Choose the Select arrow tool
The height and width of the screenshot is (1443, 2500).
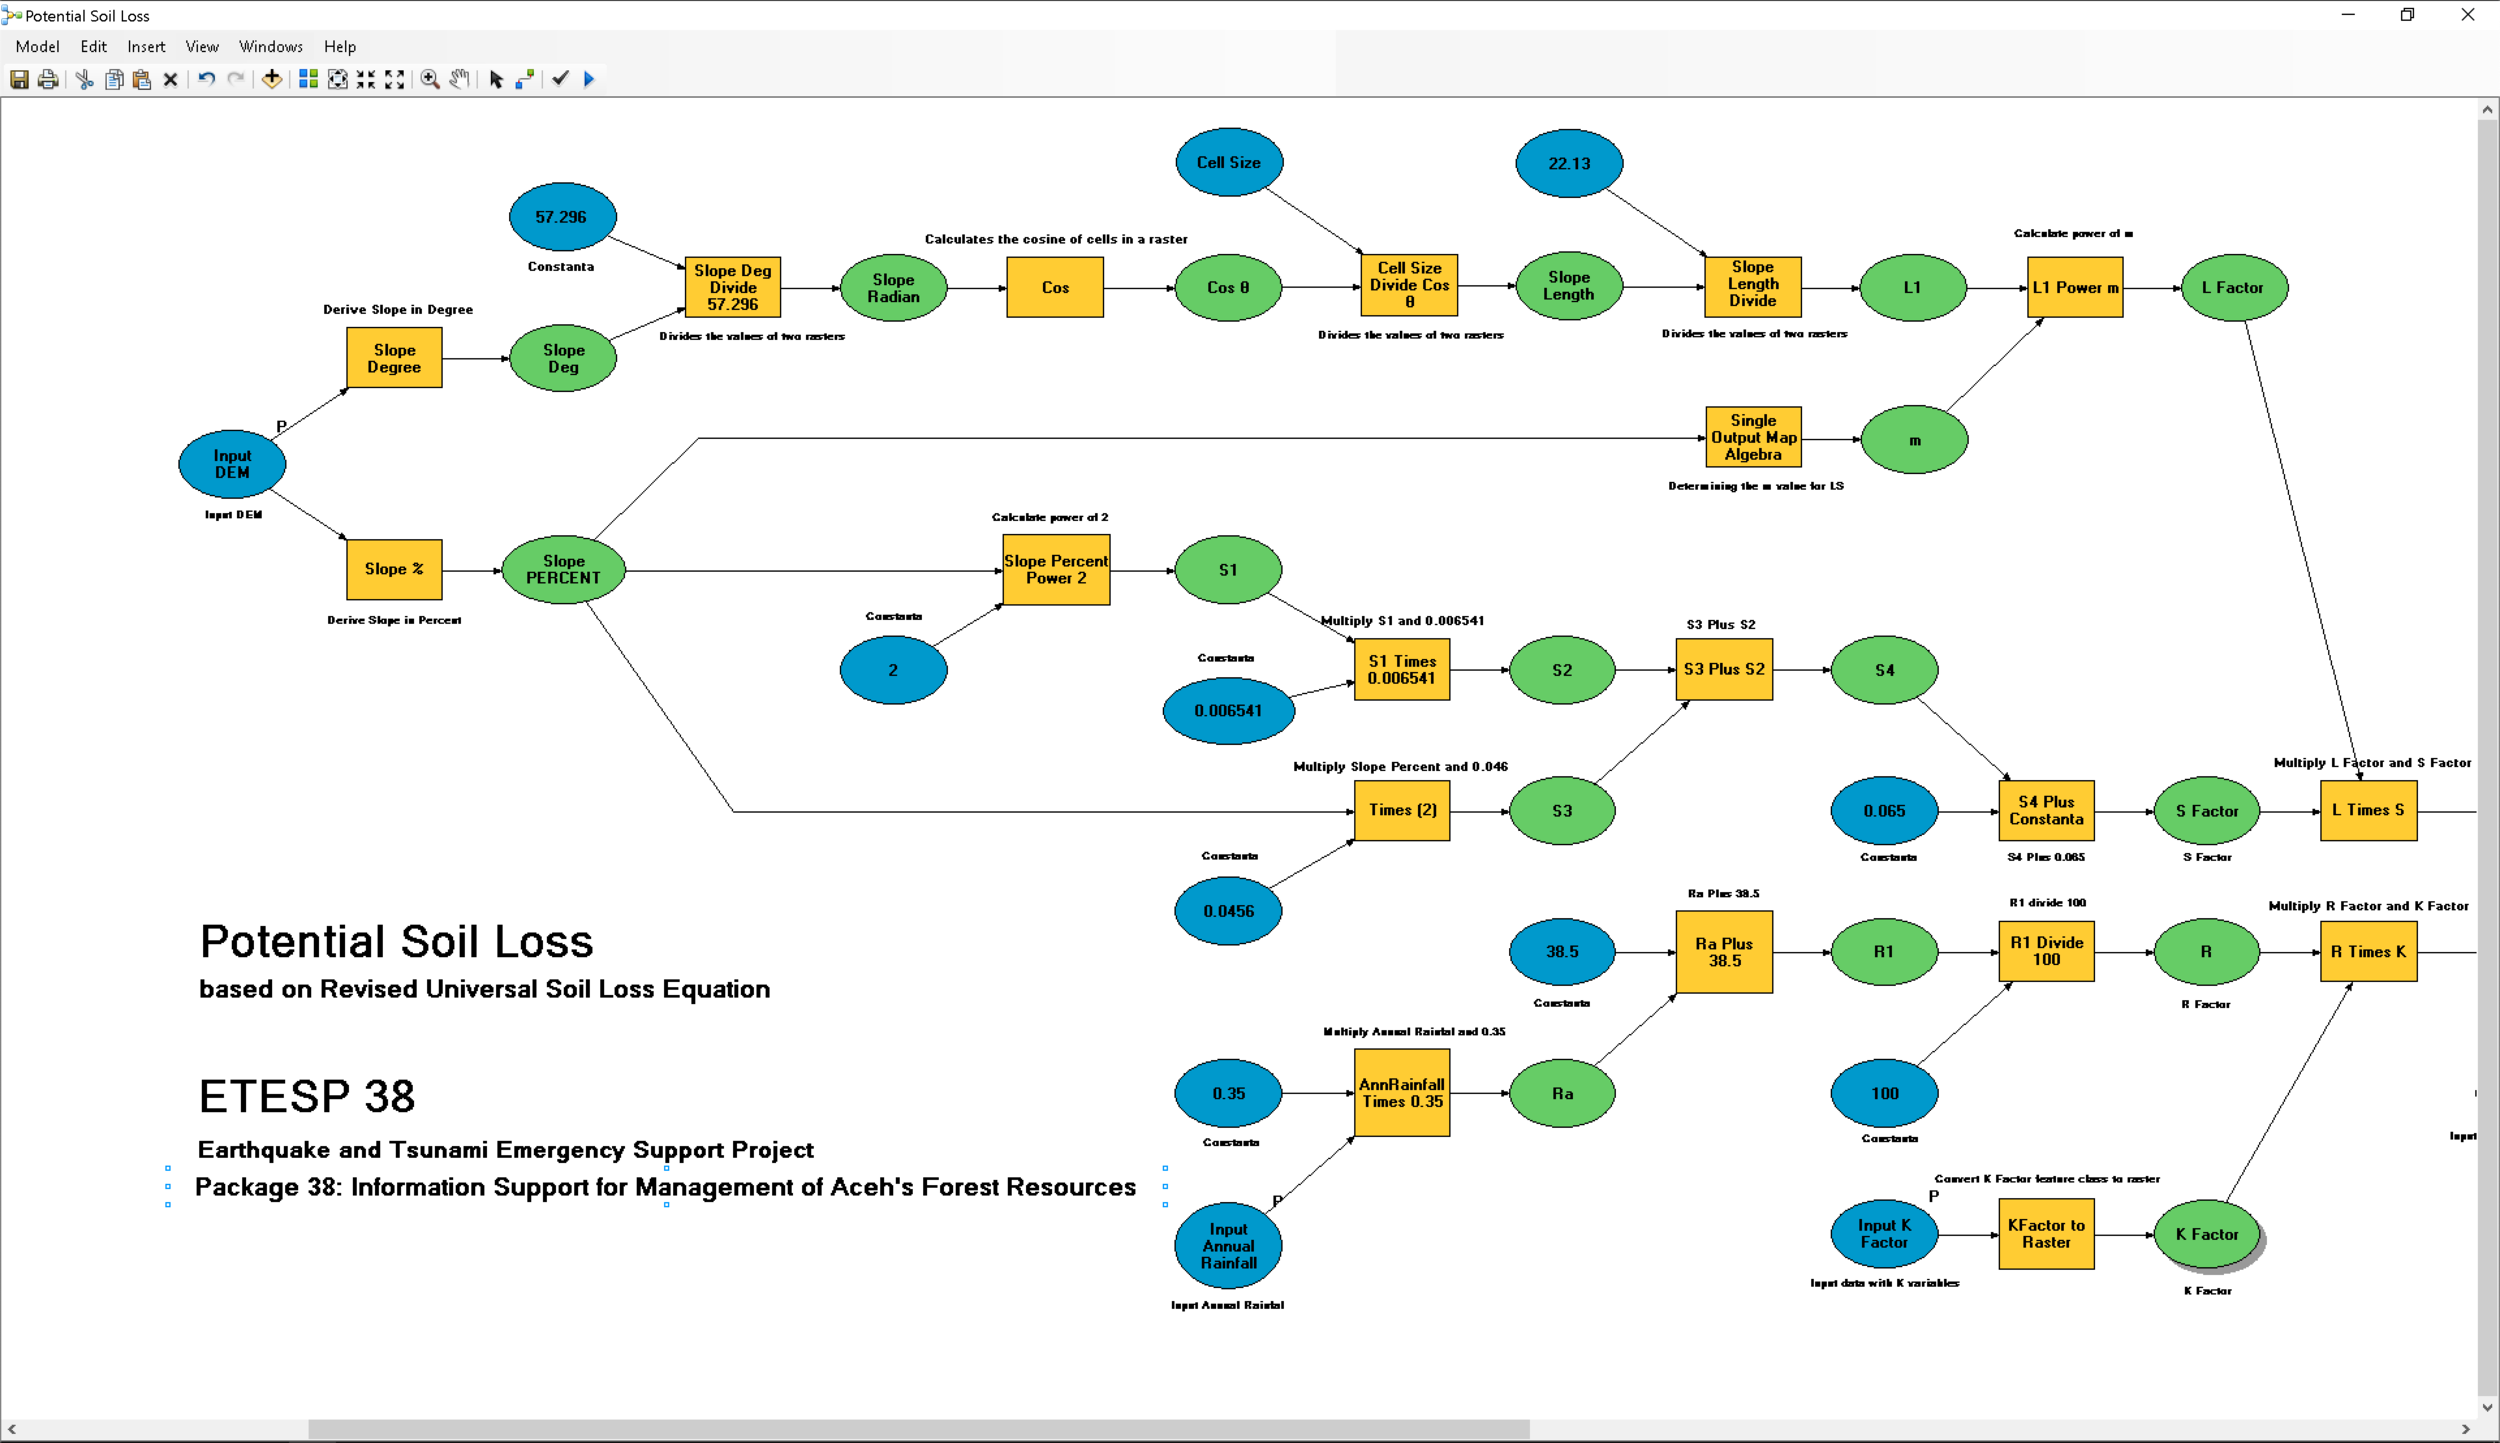[496, 79]
